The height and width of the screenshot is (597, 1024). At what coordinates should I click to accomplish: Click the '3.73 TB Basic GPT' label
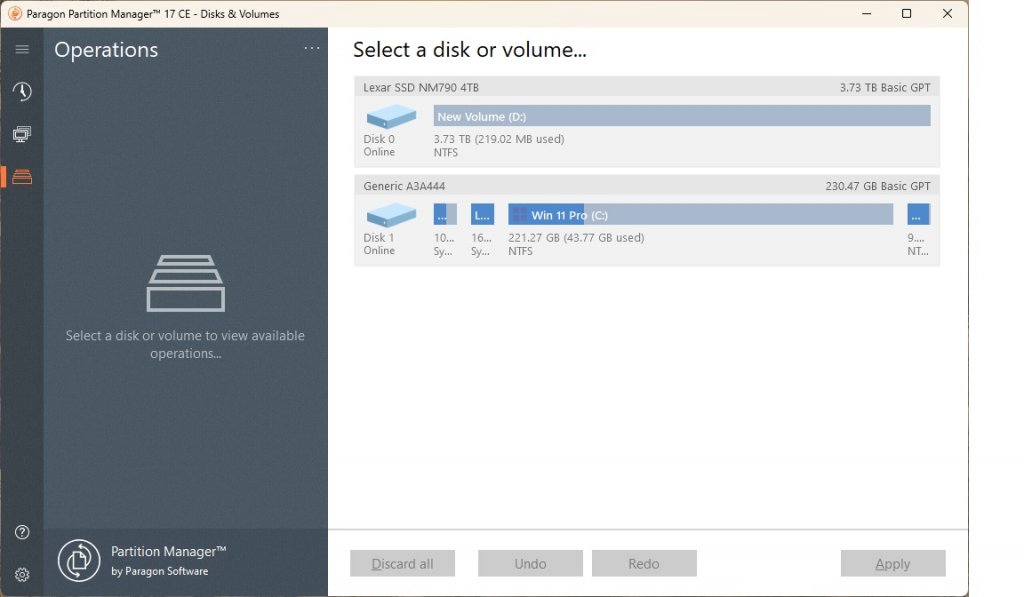point(885,88)
